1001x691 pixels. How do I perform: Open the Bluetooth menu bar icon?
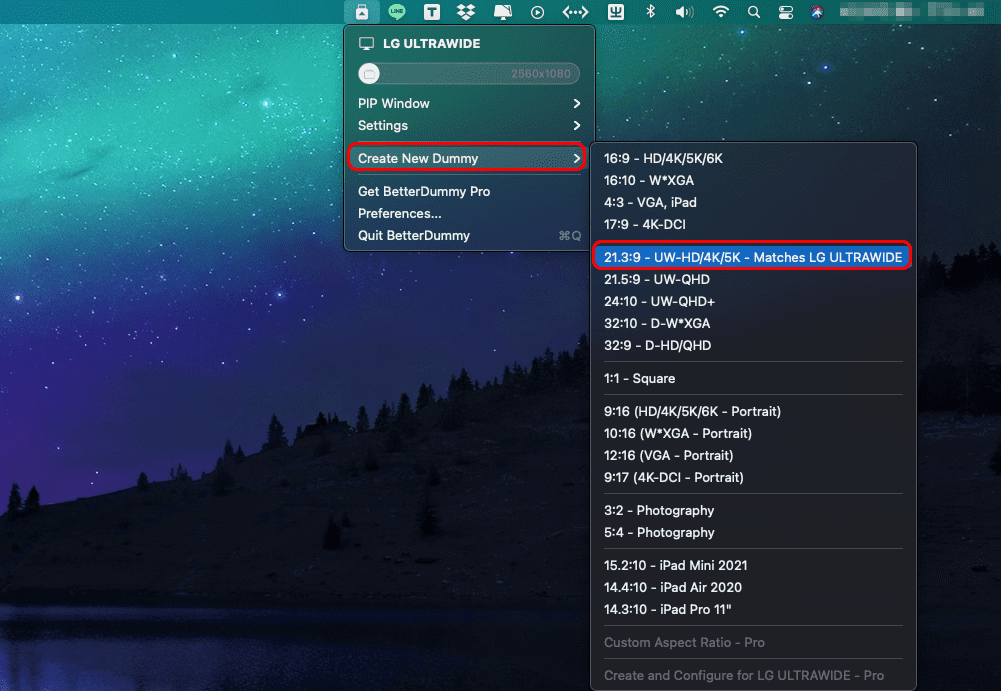[650, 12]
